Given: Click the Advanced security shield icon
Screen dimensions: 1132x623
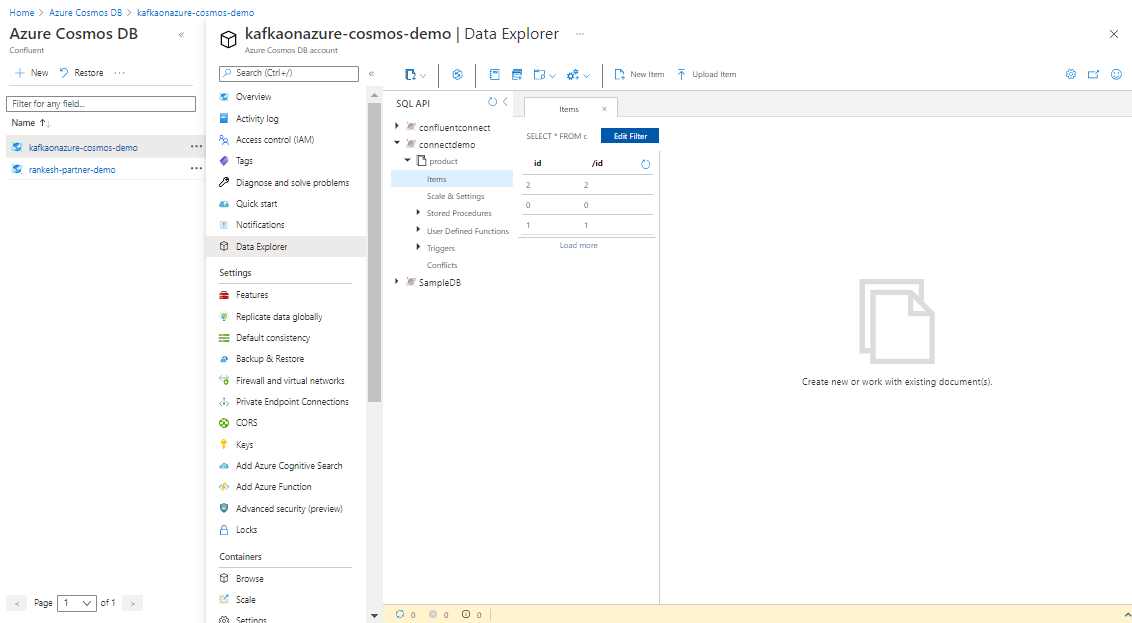Looking at the screenshot, I should click(224, 508).
